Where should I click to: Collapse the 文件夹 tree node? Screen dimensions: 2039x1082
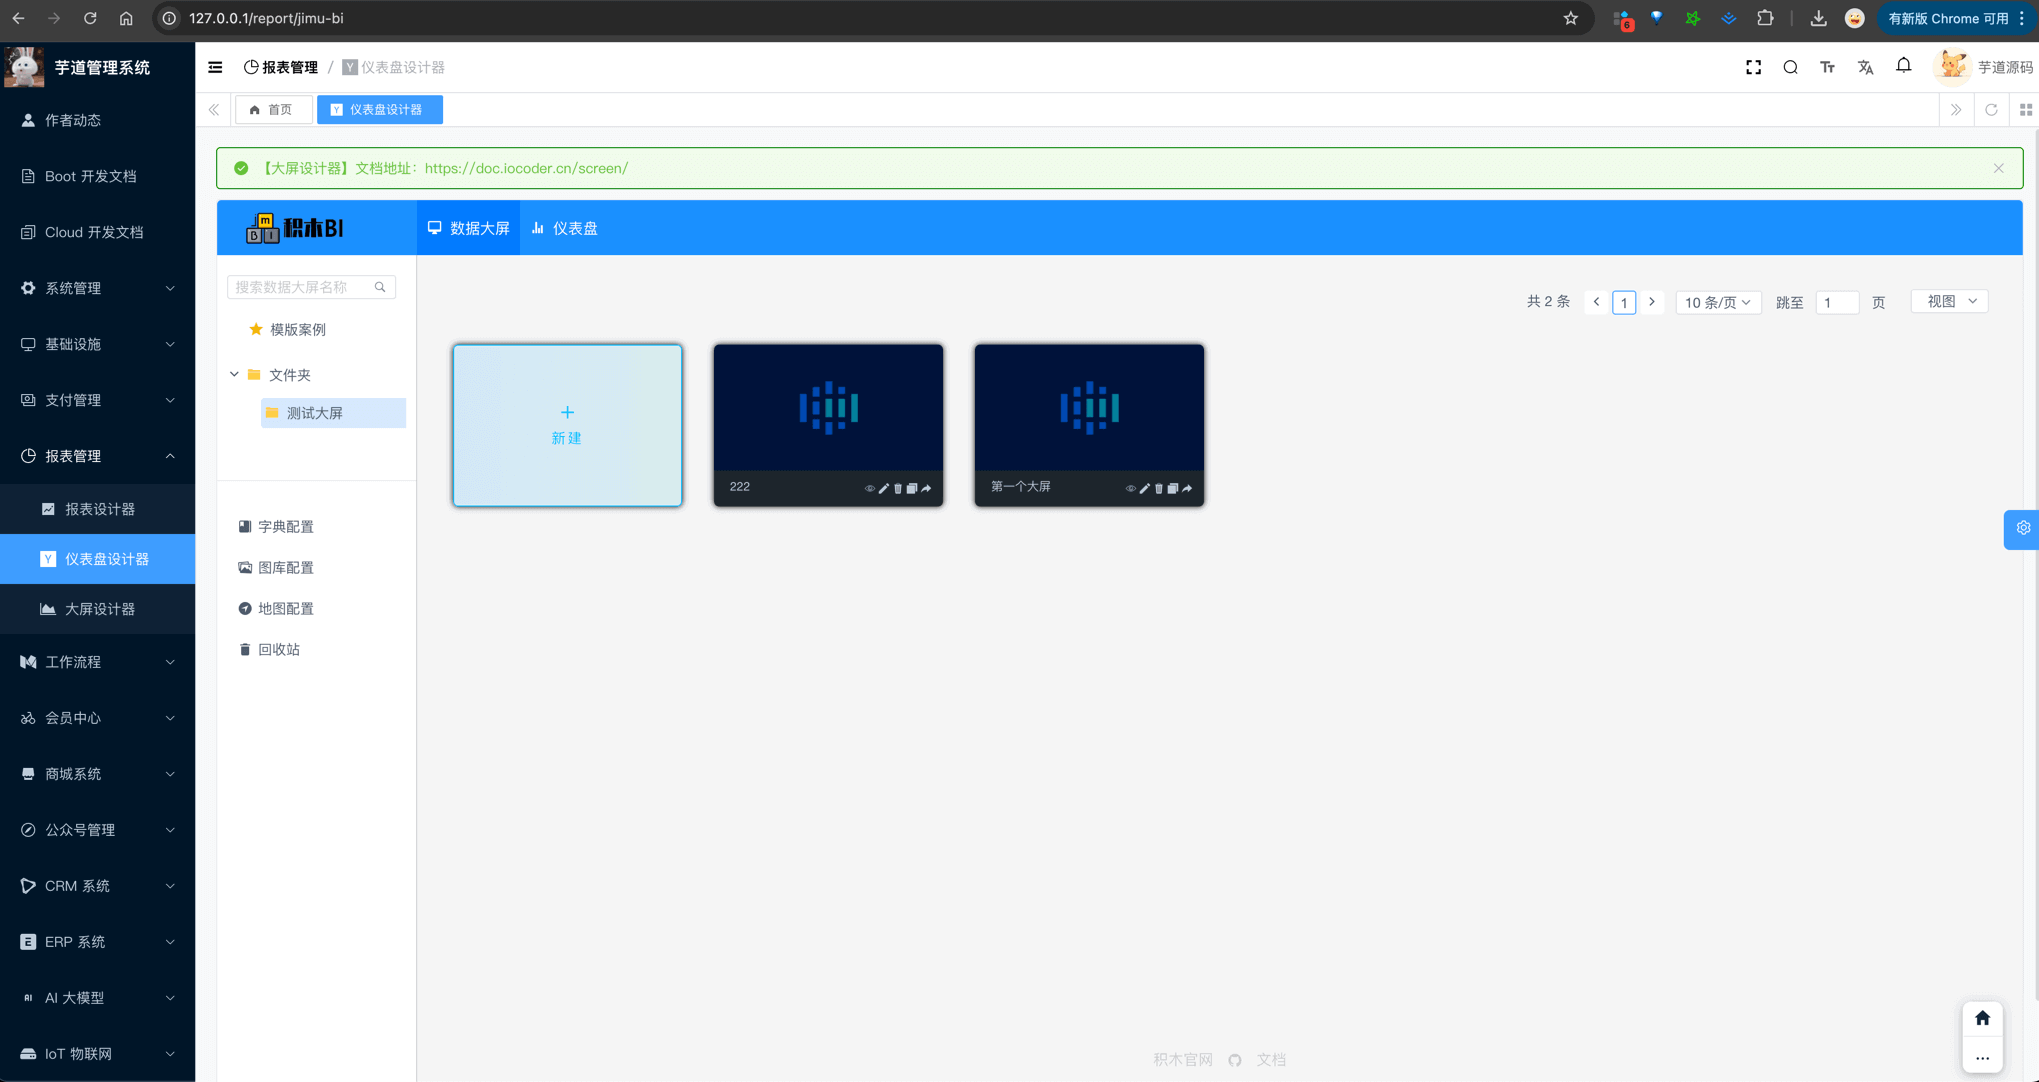tap(234, 374)
